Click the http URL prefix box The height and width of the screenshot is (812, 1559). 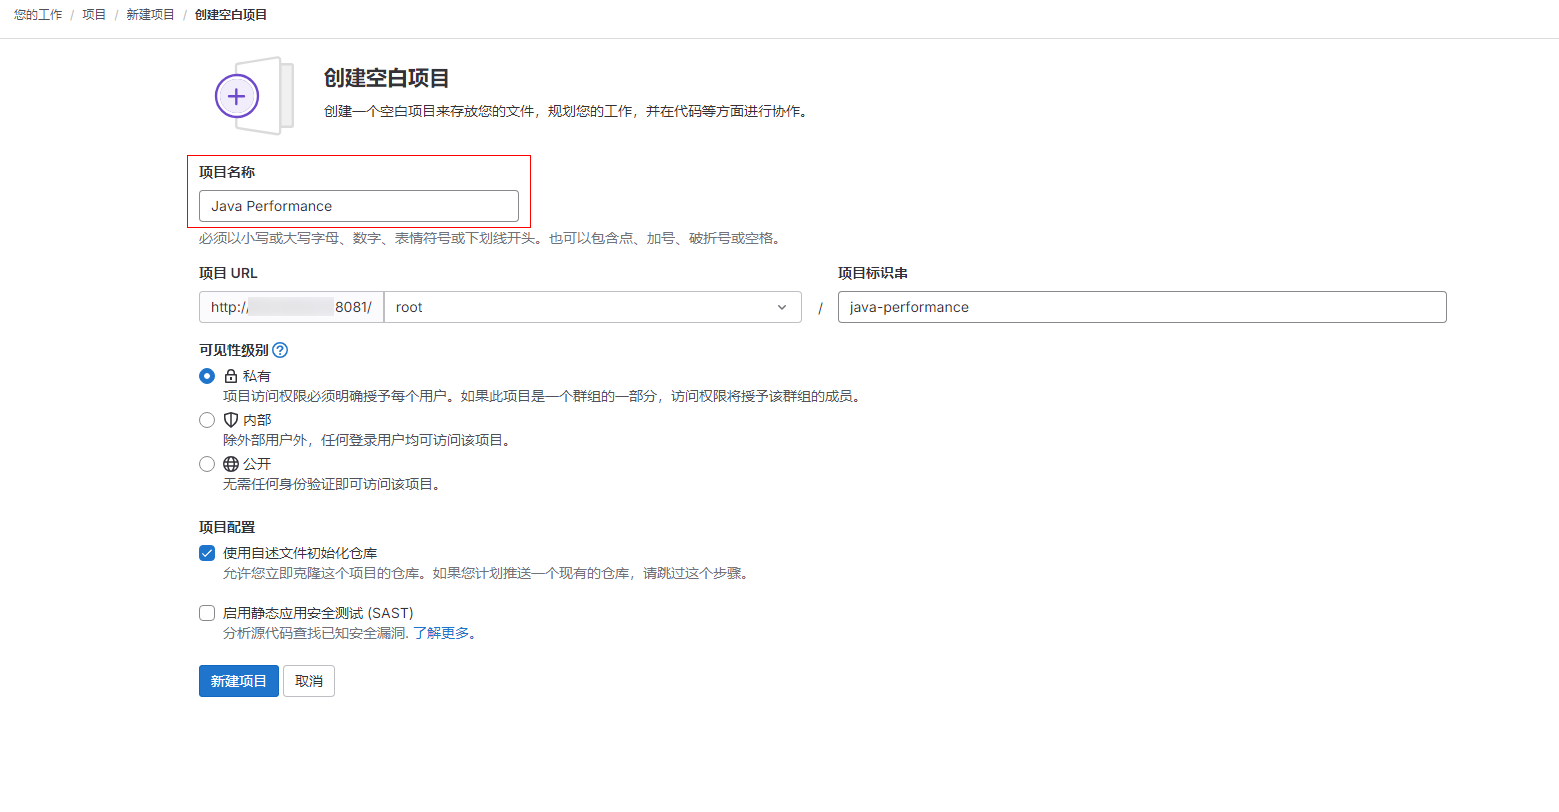click(x=291, y=307)
